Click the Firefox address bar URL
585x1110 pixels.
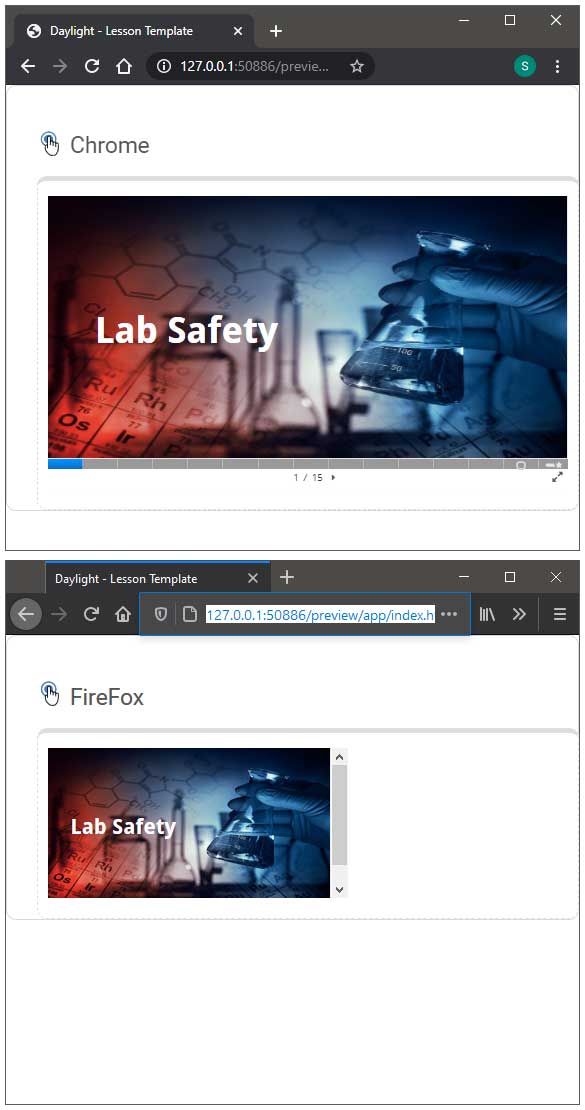click(319, 614)
